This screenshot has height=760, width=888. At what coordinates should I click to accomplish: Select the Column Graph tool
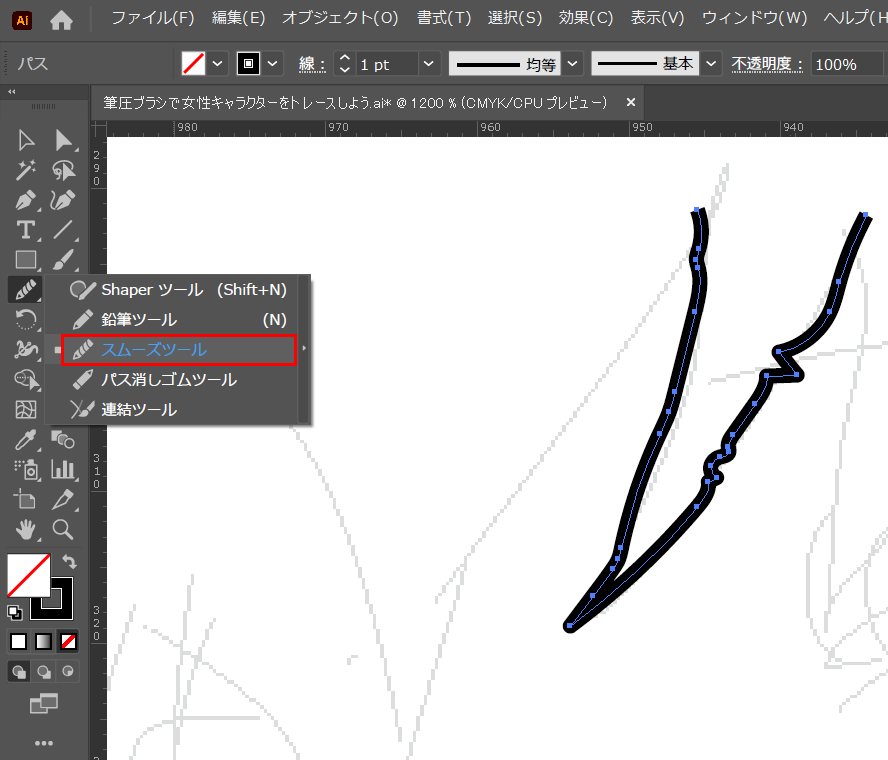63,469
